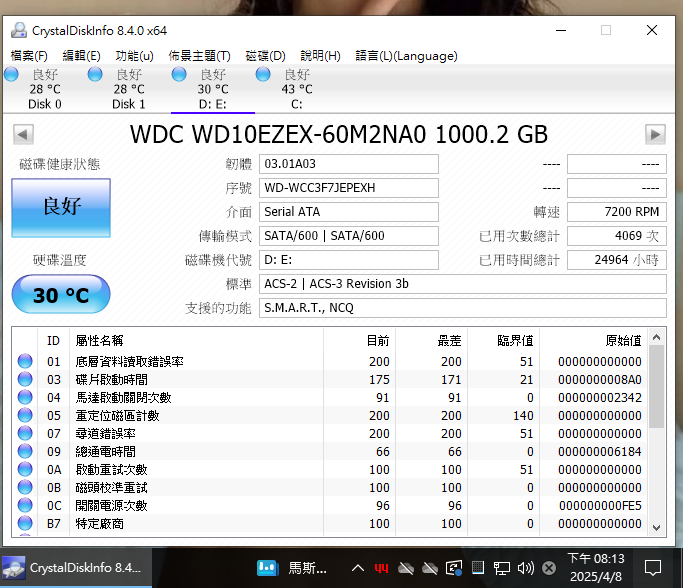Click status orb for attribute 0A
Viewport: 683px width, 588px height.
click(25, 470)
